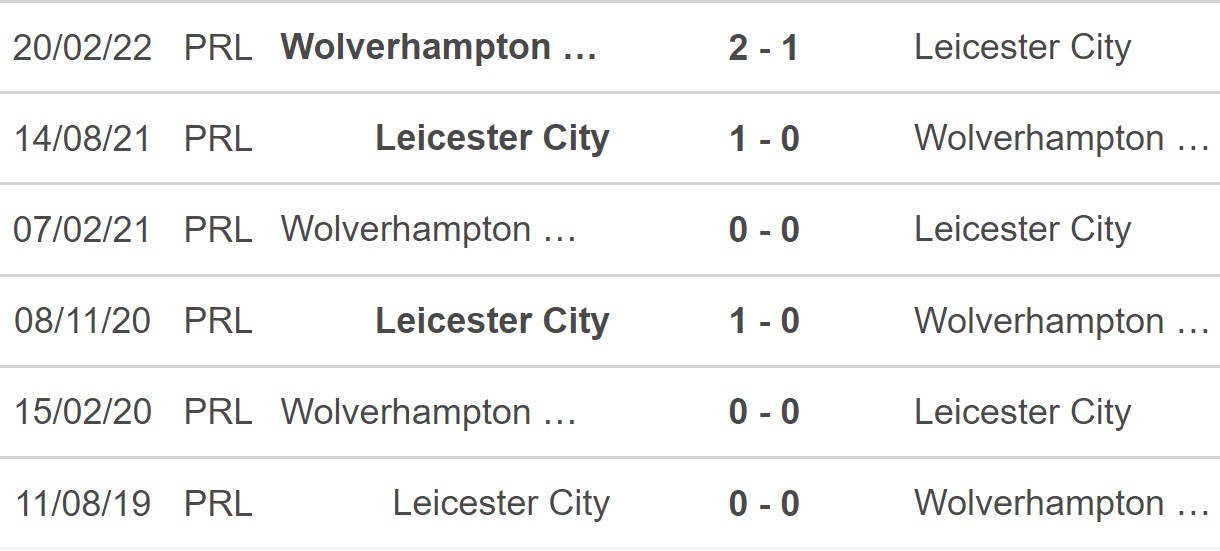Select Wolverhampton away team on 08/11/20

click(x=1062, y=321)
